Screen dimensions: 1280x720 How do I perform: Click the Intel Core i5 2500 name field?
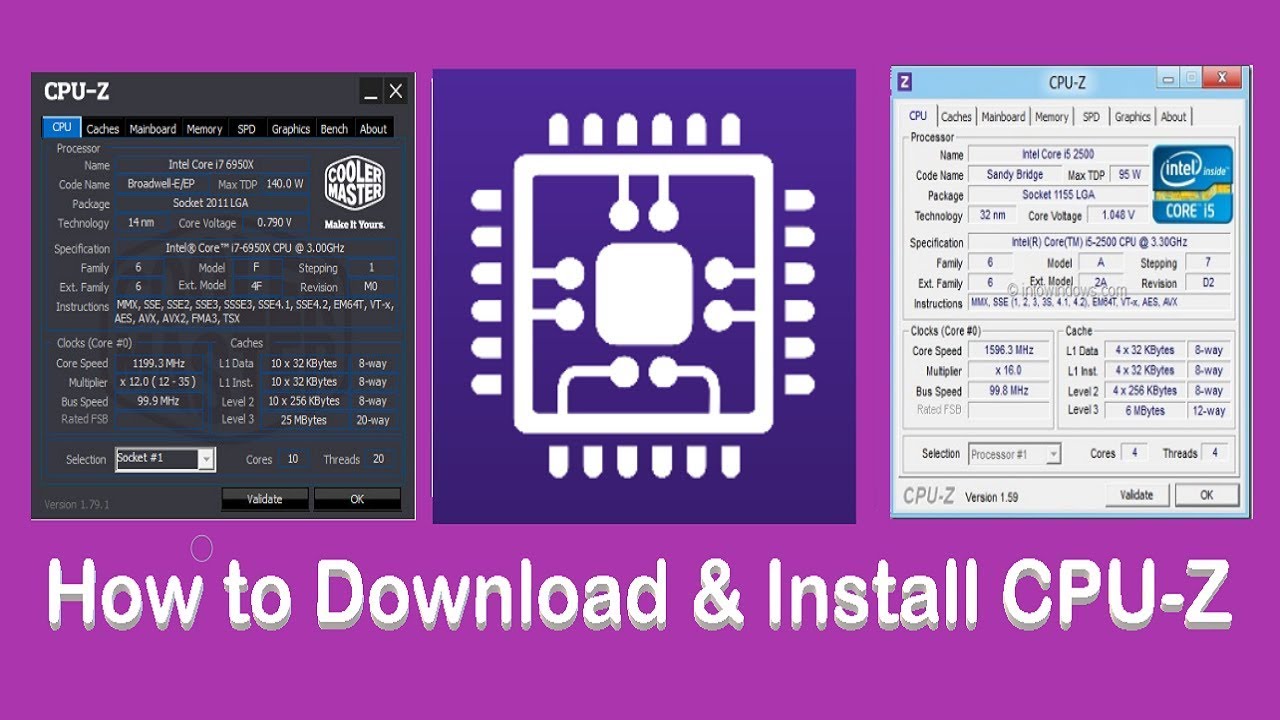coord(1057,155)
